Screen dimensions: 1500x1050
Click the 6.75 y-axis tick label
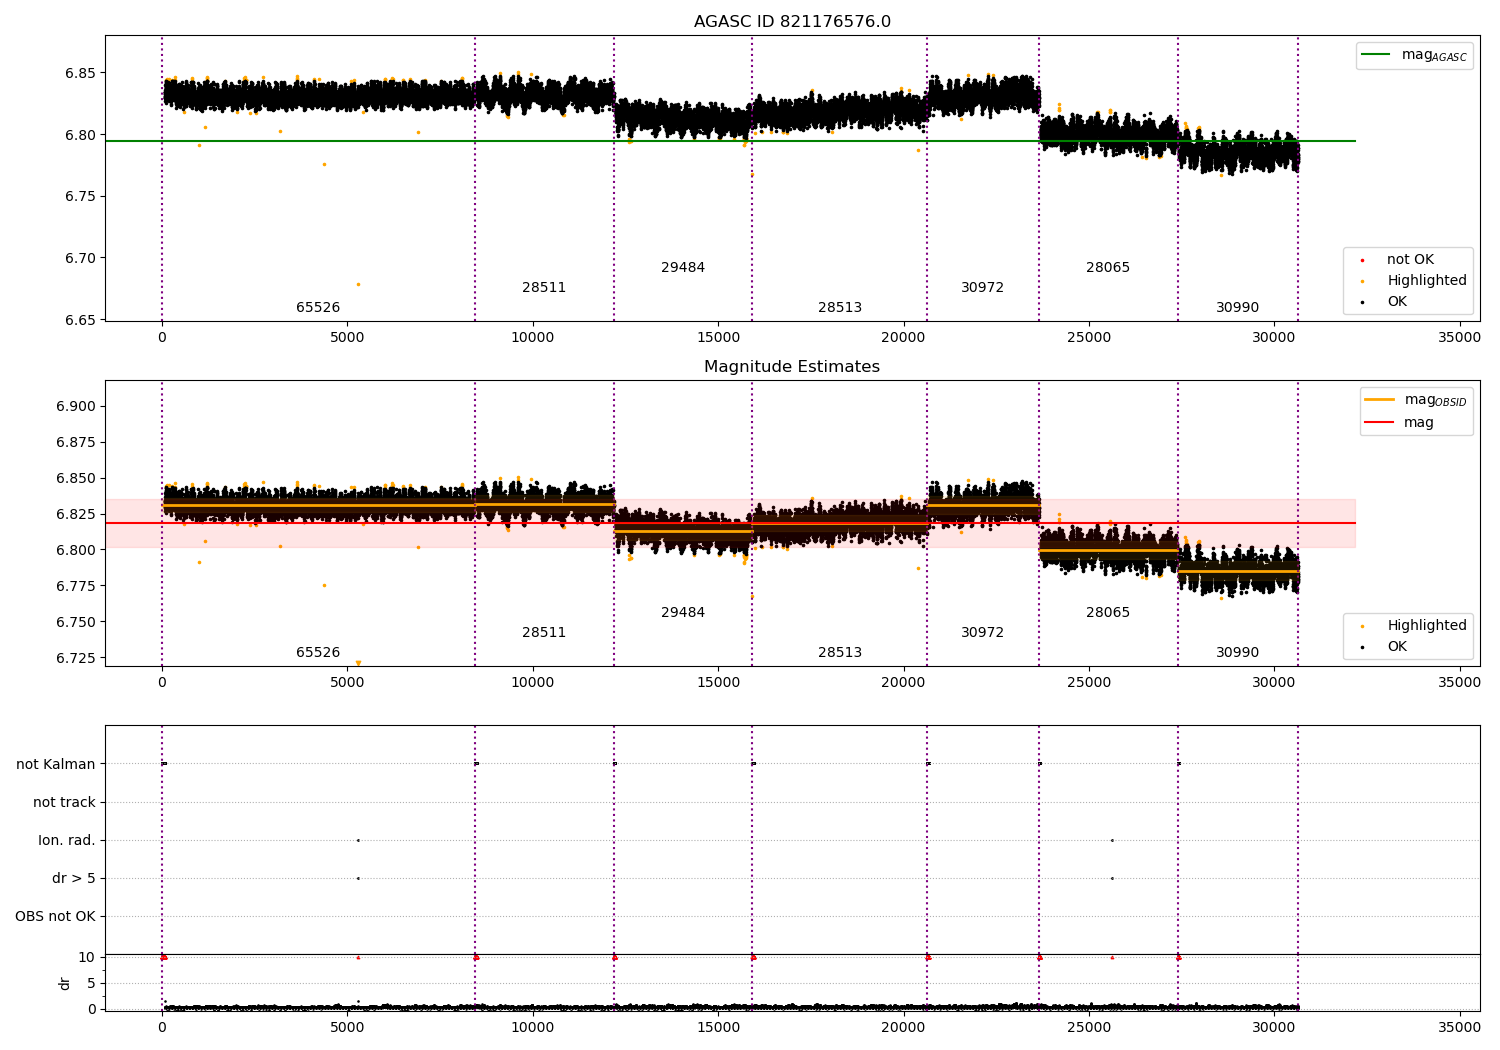[82, 197]
